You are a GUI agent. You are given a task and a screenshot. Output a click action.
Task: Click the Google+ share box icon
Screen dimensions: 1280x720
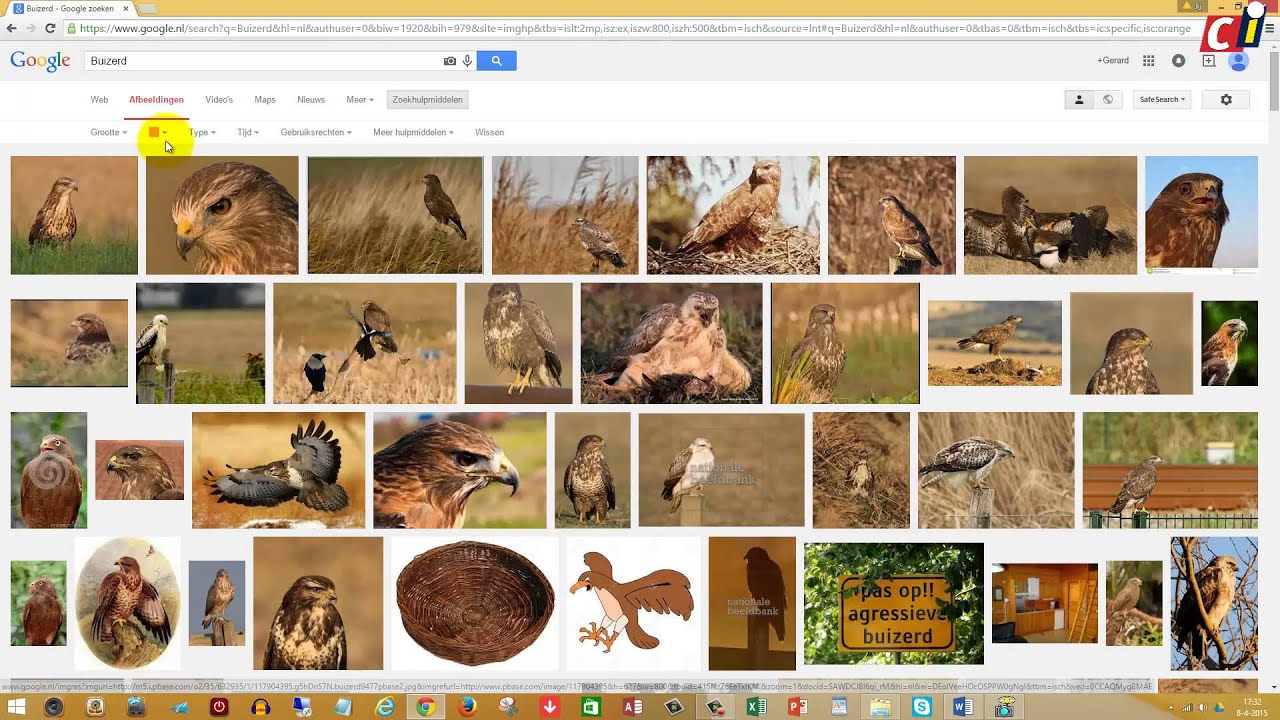pyautogui.click(x=1208, y=61)
